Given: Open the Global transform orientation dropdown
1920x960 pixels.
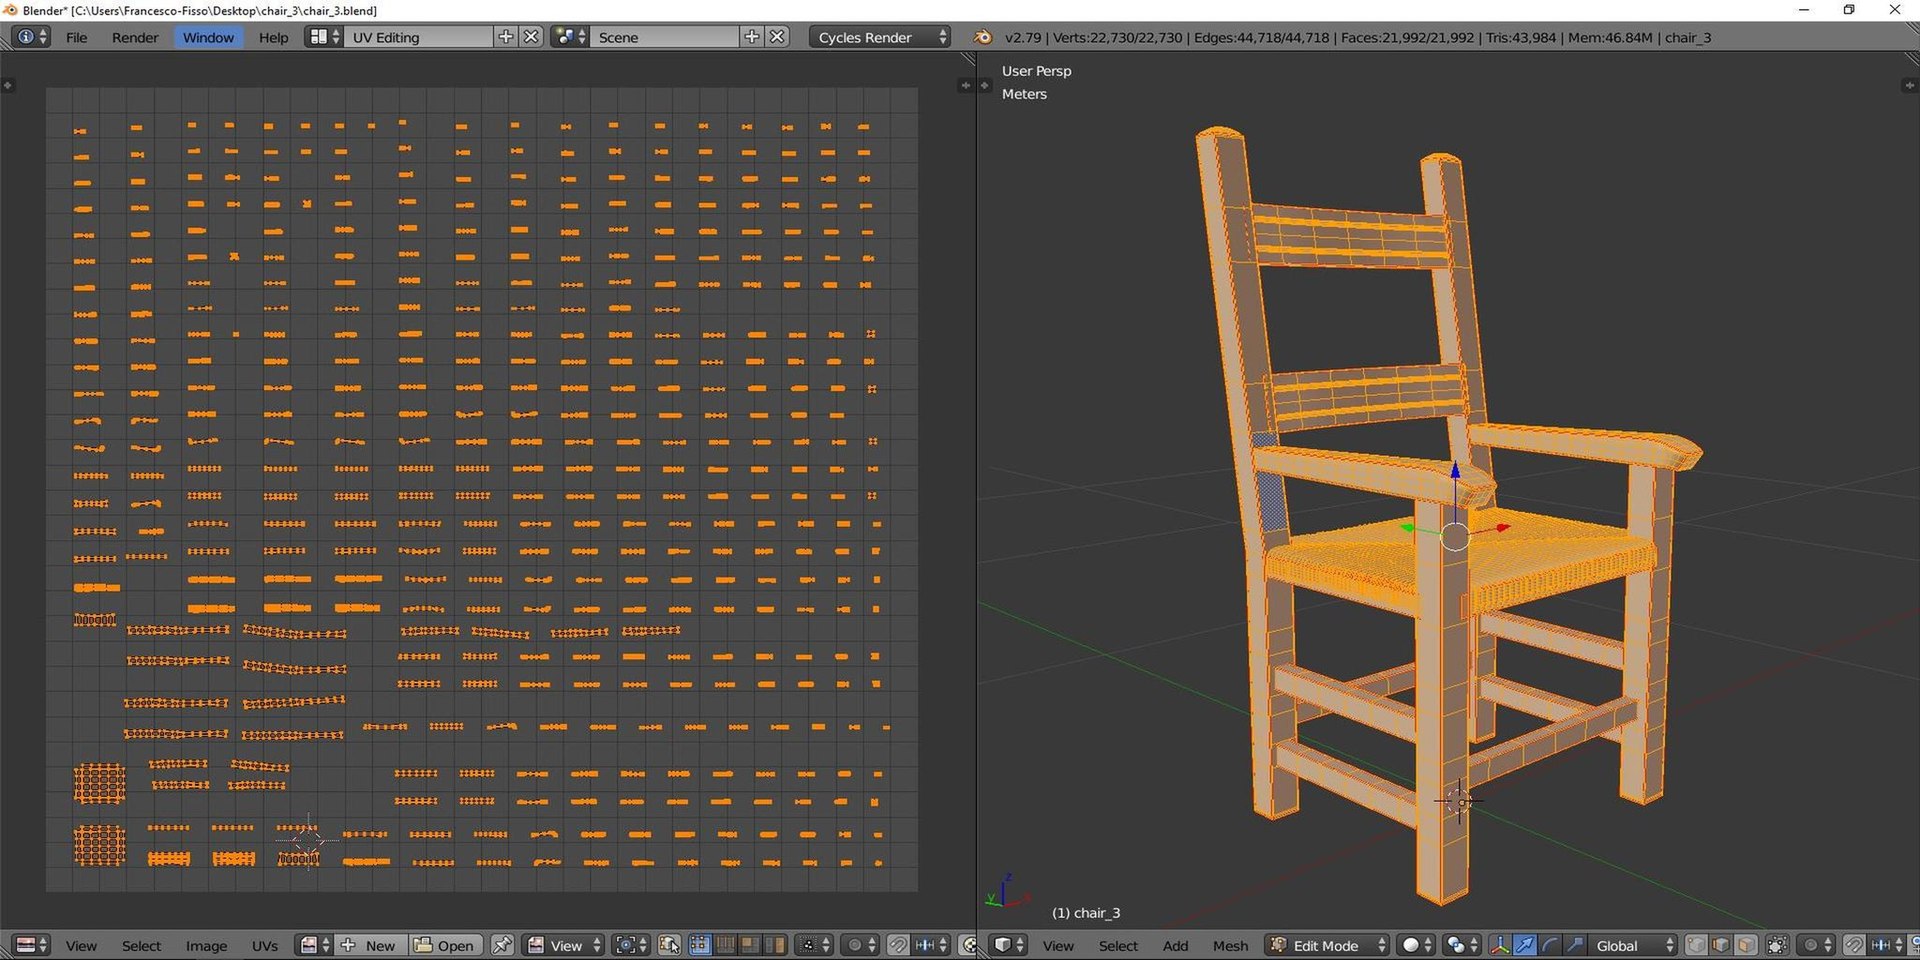Looking at the screenshot, I should click(1632, 945).
